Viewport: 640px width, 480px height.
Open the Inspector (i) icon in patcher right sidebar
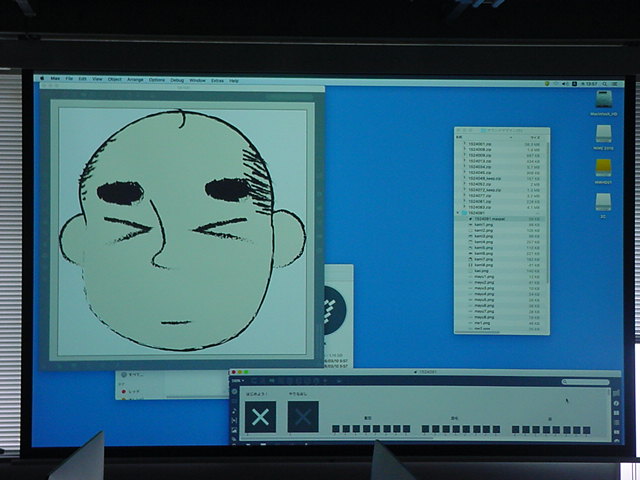[x=616, y=403]
